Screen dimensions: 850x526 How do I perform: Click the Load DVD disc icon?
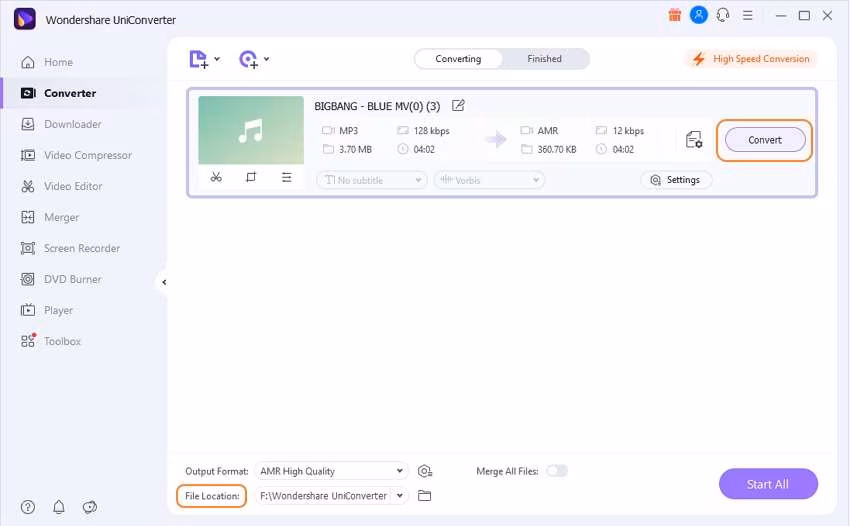click(x=248, y=59)
